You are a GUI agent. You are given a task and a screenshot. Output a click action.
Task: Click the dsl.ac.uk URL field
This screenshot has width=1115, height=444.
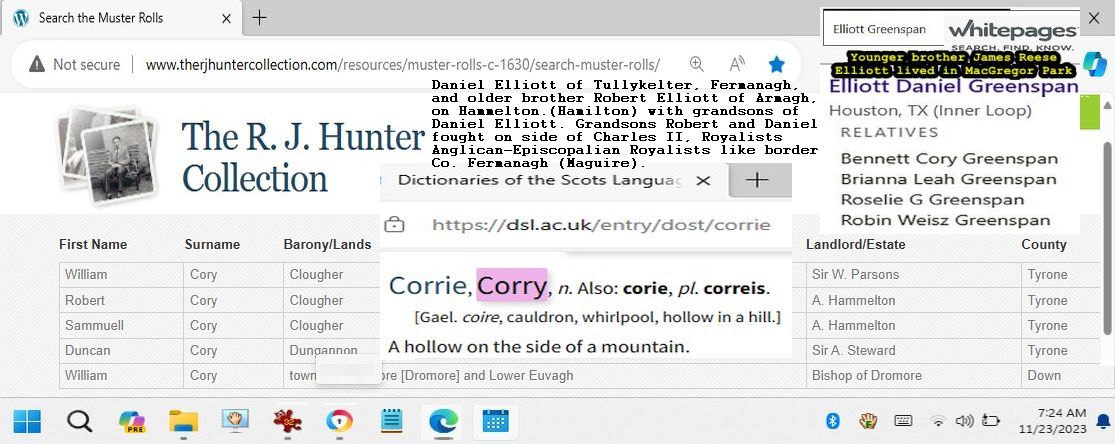[601, 225]
